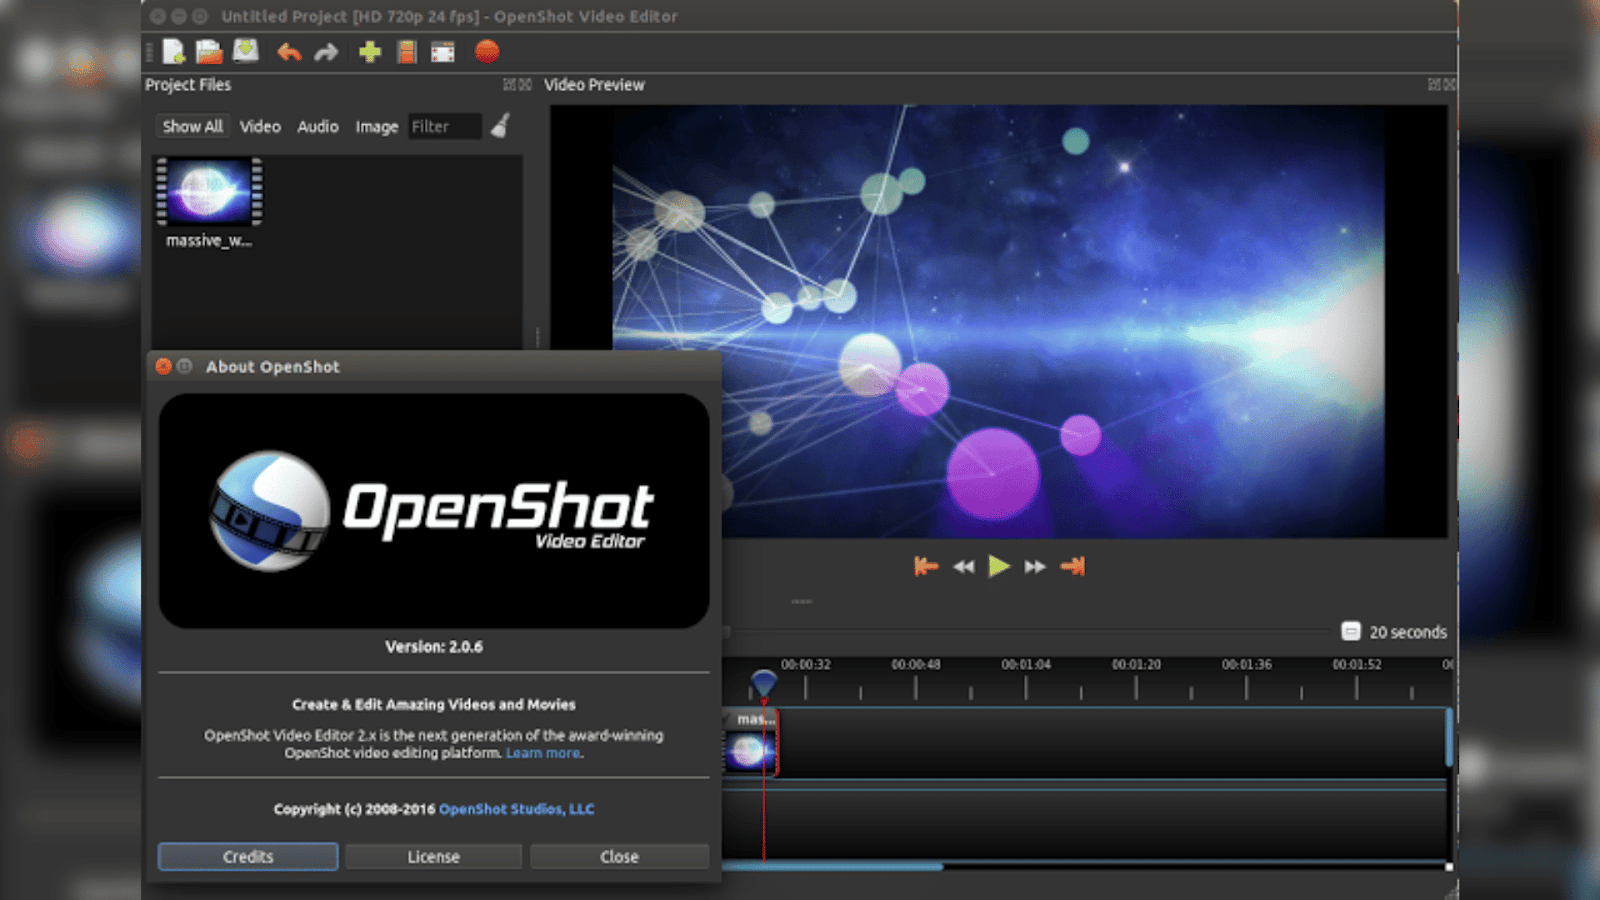
Task: Click the Close button in the About dialog
Action: pyautogui.click(x=619, y=857)
